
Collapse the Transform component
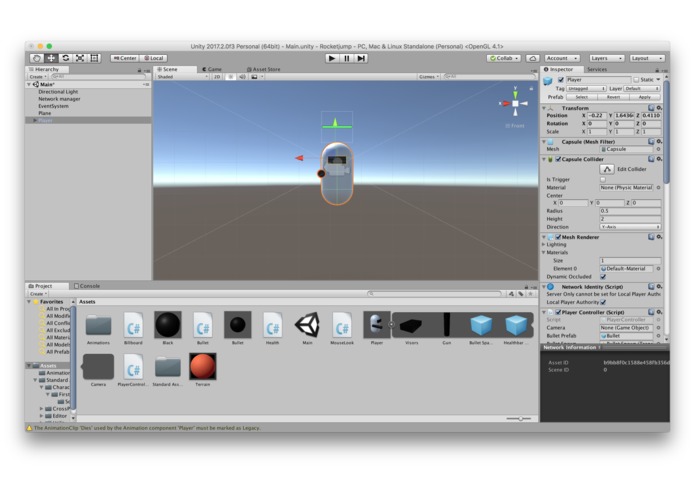click(544, 108)
